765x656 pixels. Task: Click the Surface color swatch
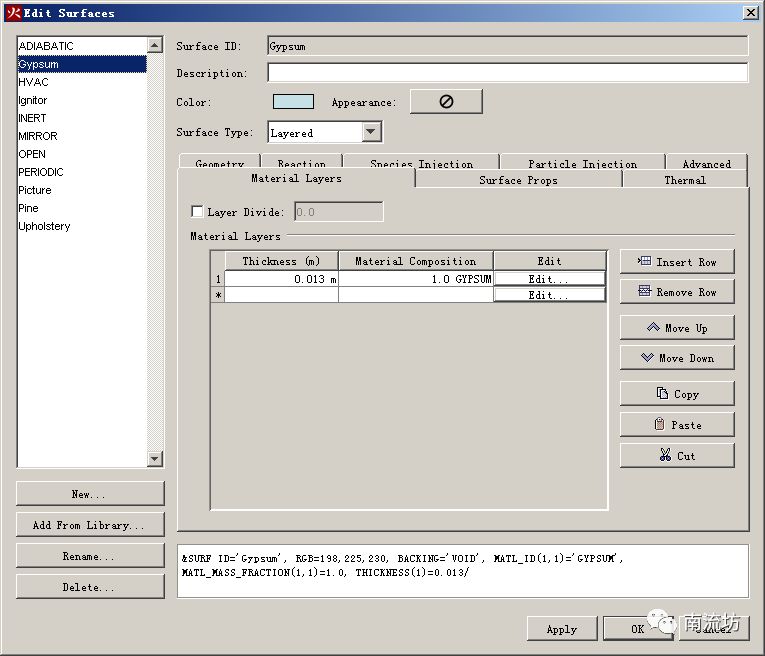(x=293, y=102)
